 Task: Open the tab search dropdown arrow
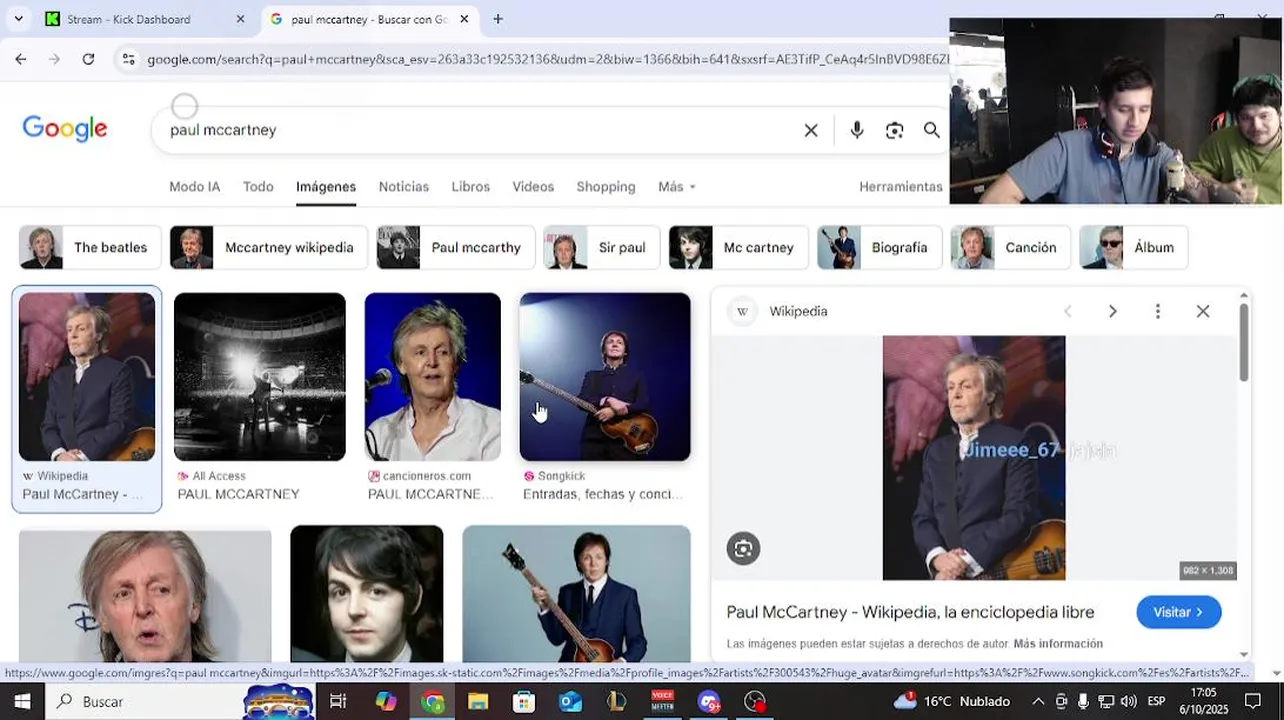[18, 19]
